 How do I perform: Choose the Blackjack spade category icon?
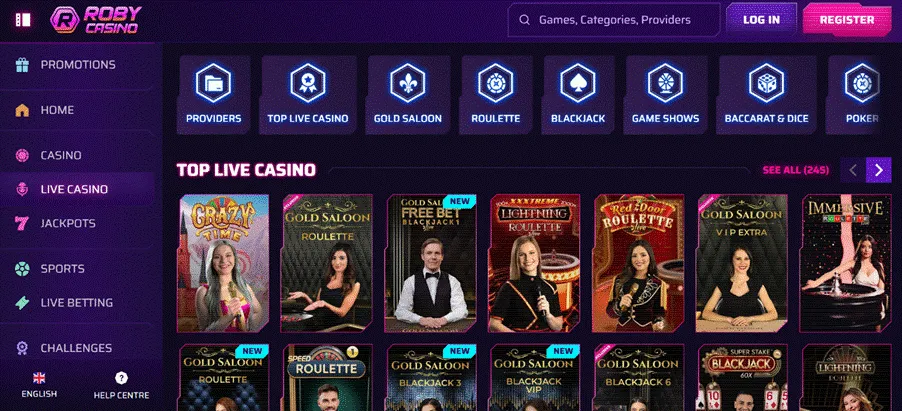click(578, 83)
